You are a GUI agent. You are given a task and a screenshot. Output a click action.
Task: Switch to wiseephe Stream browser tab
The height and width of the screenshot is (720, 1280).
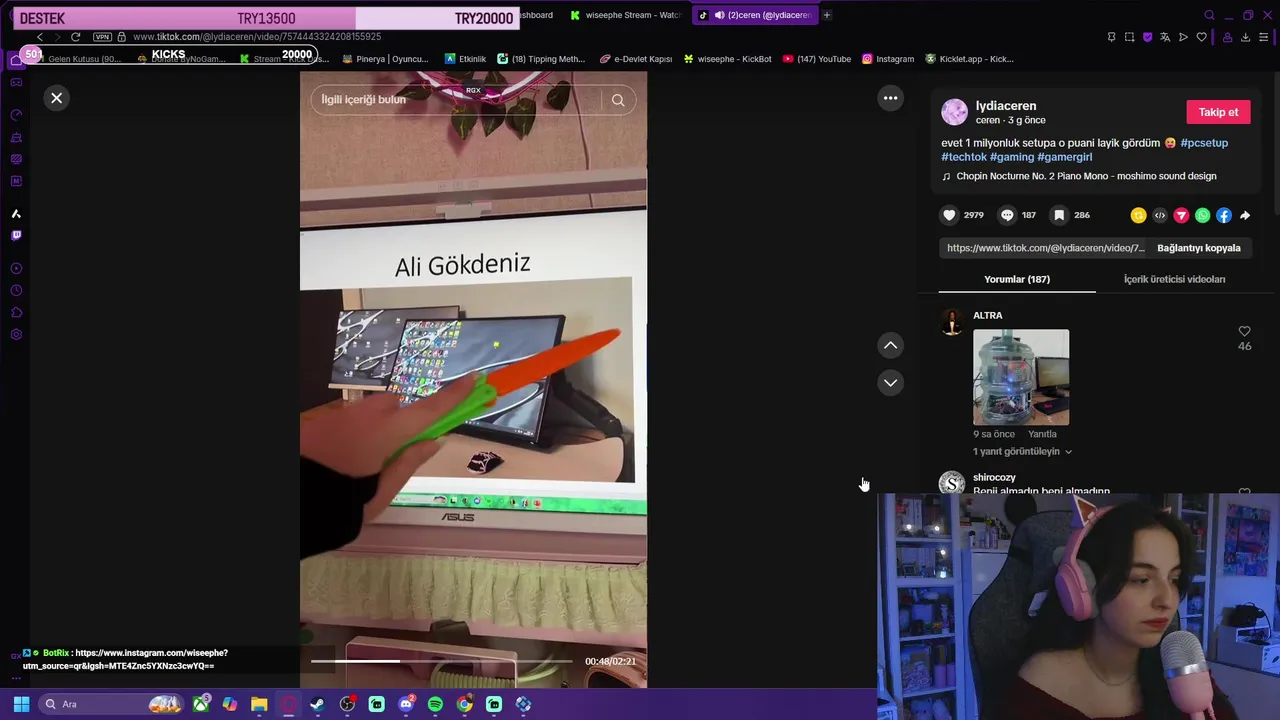(625, 15)
